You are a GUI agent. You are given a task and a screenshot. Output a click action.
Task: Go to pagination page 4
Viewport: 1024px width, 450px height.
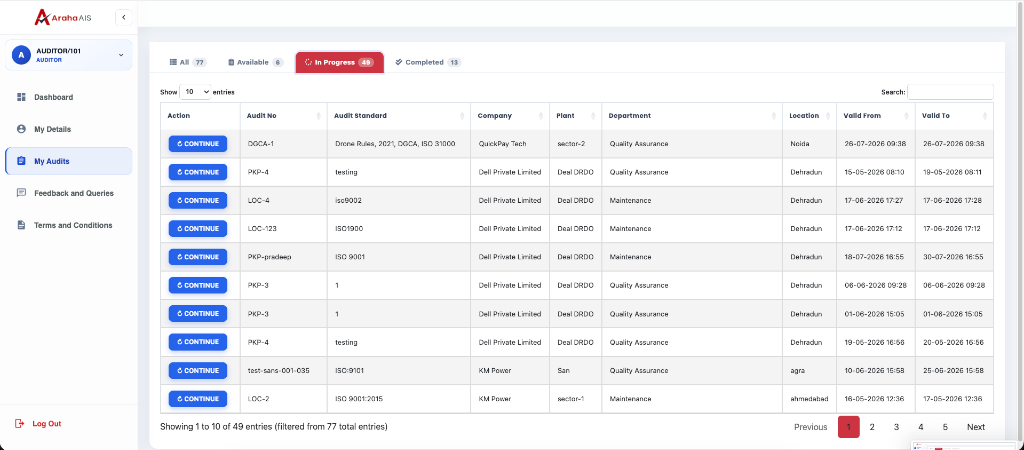point(921,427)
